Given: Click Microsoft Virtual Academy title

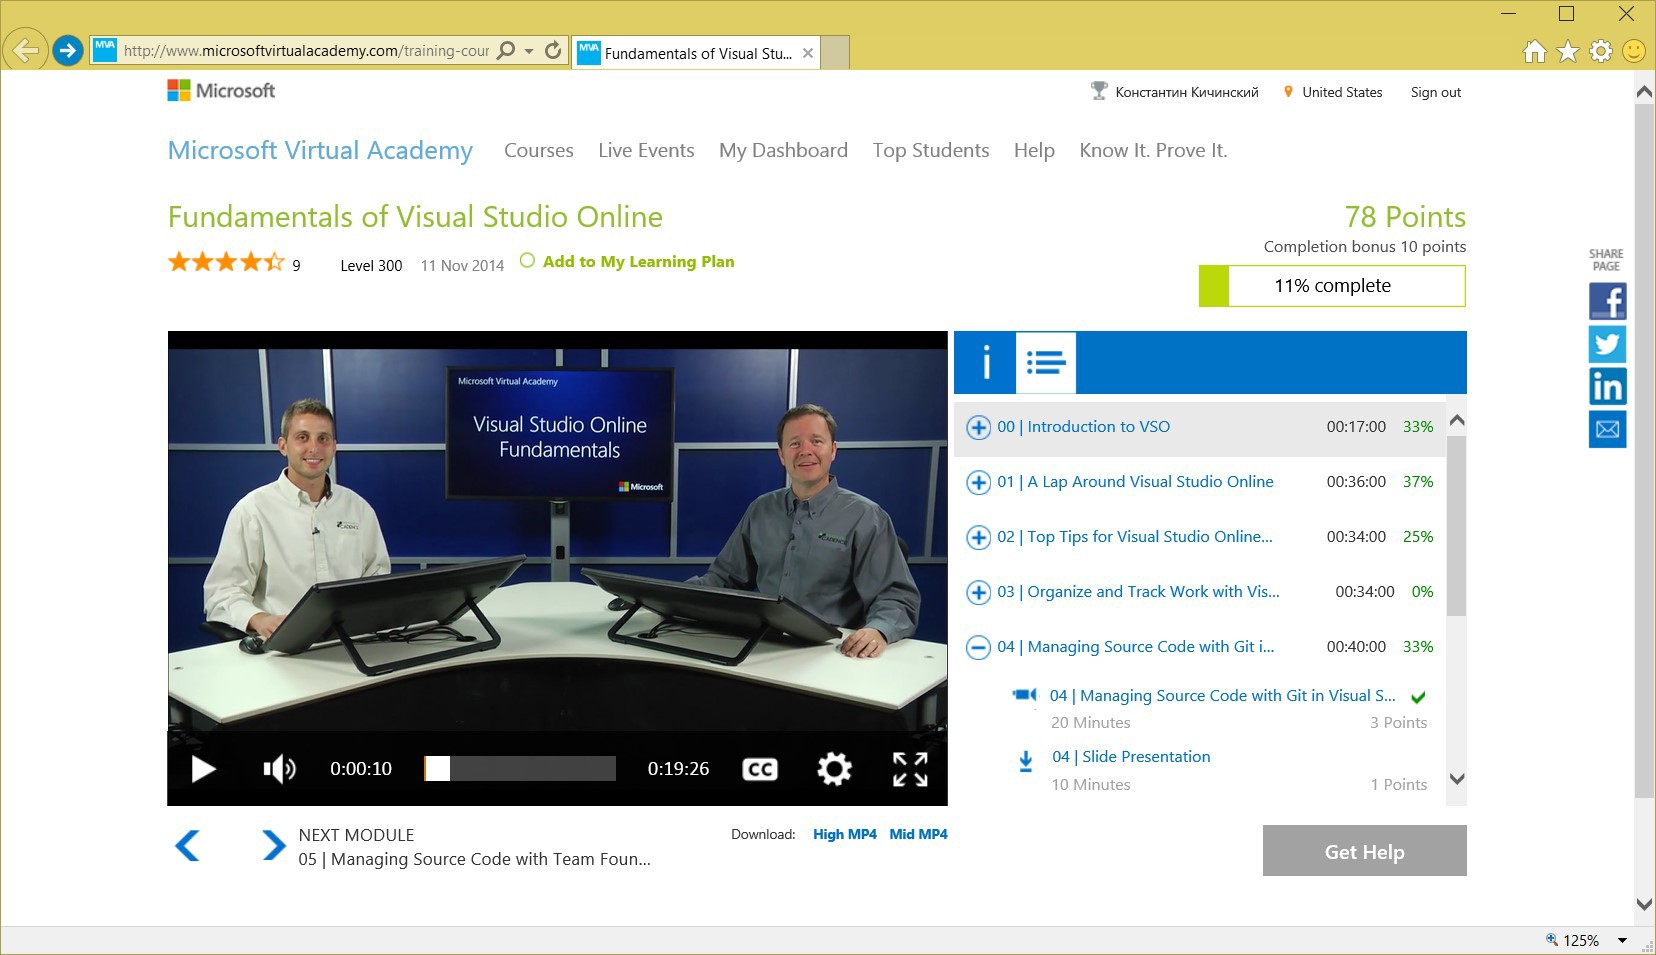Looking at the screenshot, I should pos(320,150).
